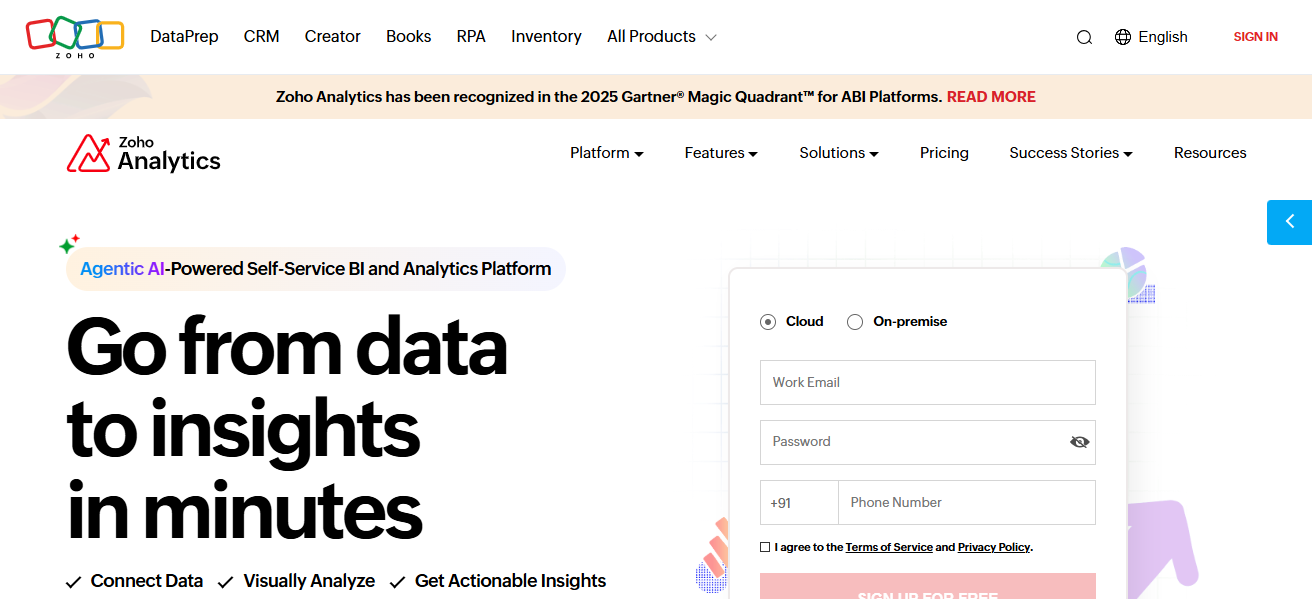Toggle password visibility eye icon
Screen dimensions: 1312x599
click(x=1079, y=442)
